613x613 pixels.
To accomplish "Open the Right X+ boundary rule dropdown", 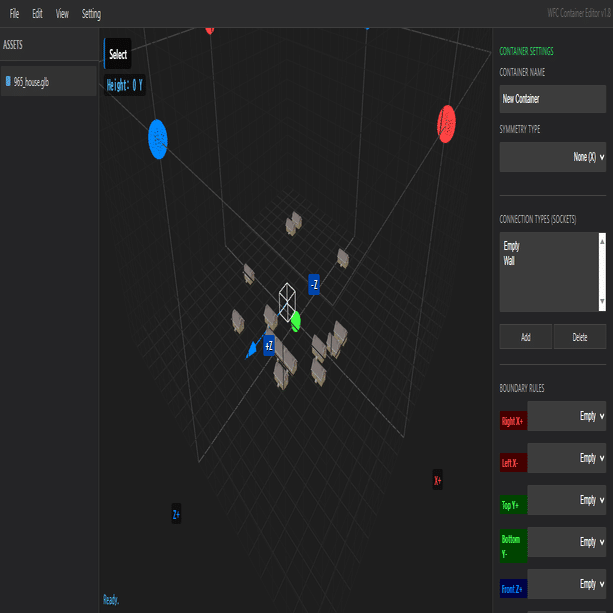I will click(566, 416).
